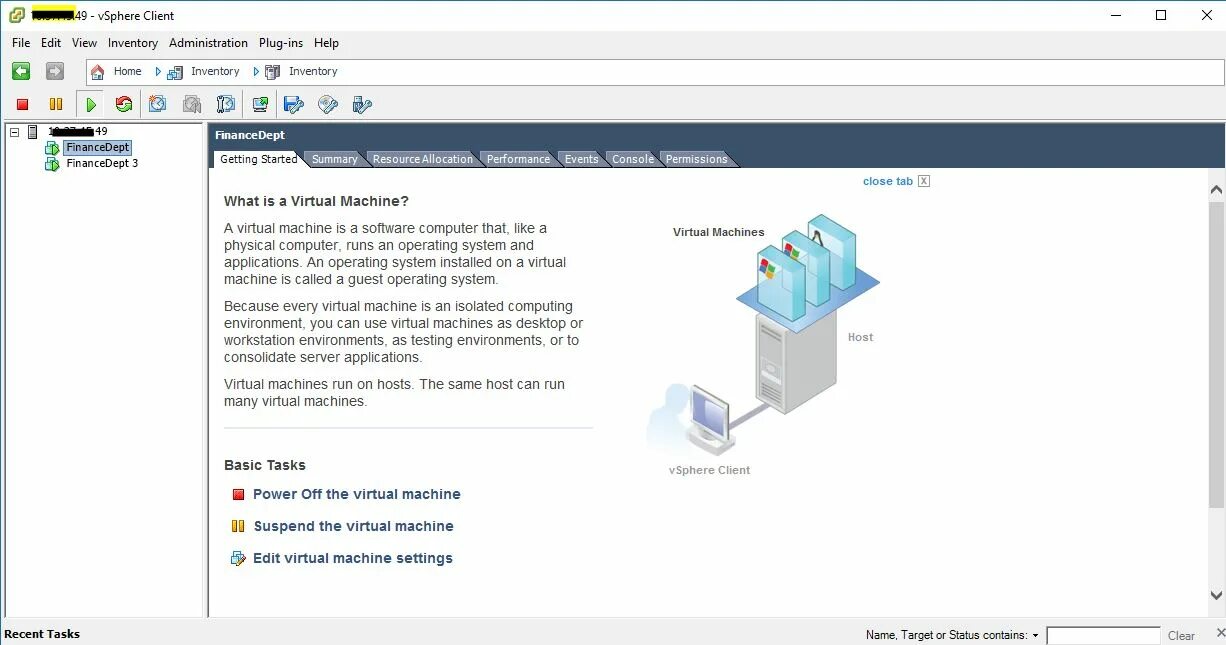The width and height of the screenshot is (1226, 645).
Task: Click Power Off the virtual machine link
Action: (x=357, y=494)
